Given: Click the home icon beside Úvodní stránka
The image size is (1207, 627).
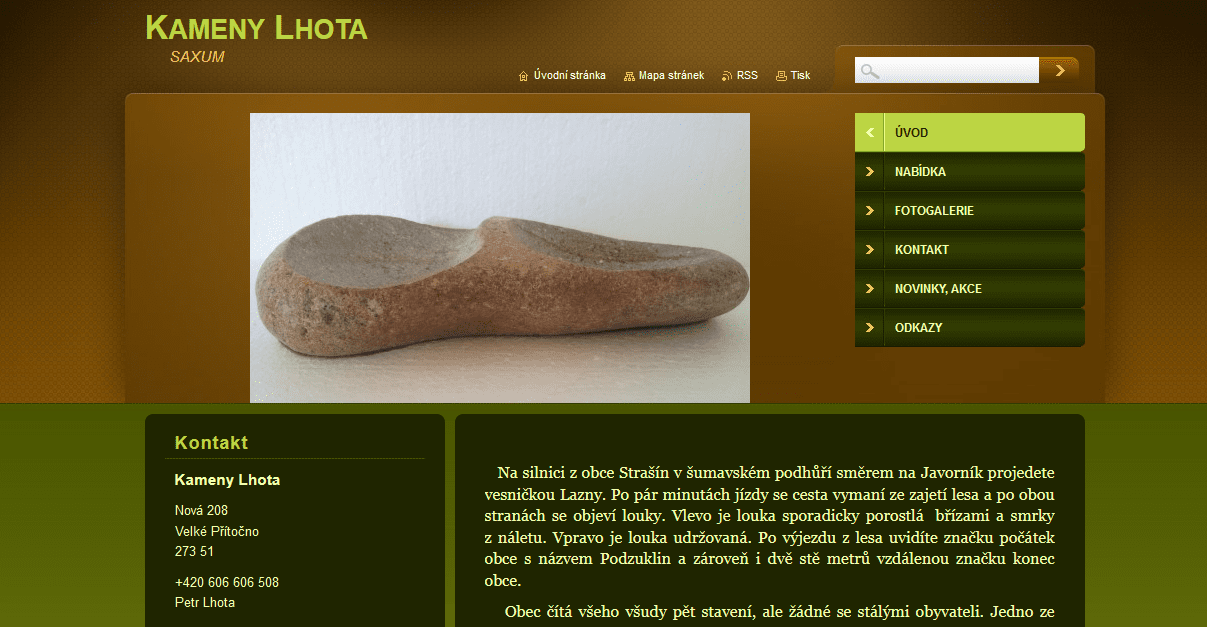Looking at the screenshot, I should (x=523, y=76).
